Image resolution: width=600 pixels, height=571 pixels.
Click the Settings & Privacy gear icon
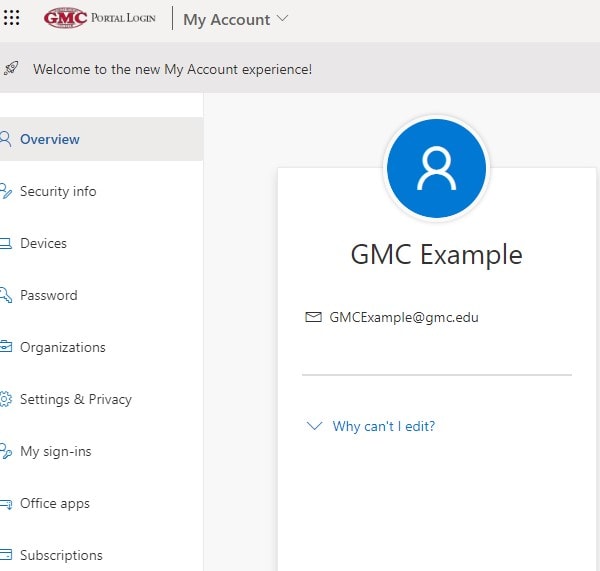[x=5, y=399]
